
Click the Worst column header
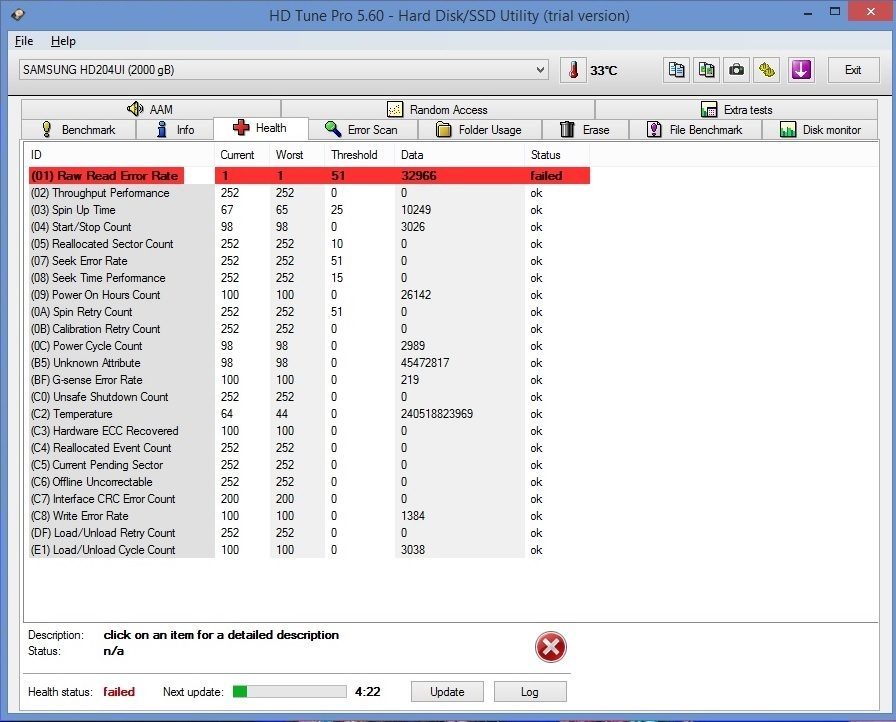[x=297, y=155]
